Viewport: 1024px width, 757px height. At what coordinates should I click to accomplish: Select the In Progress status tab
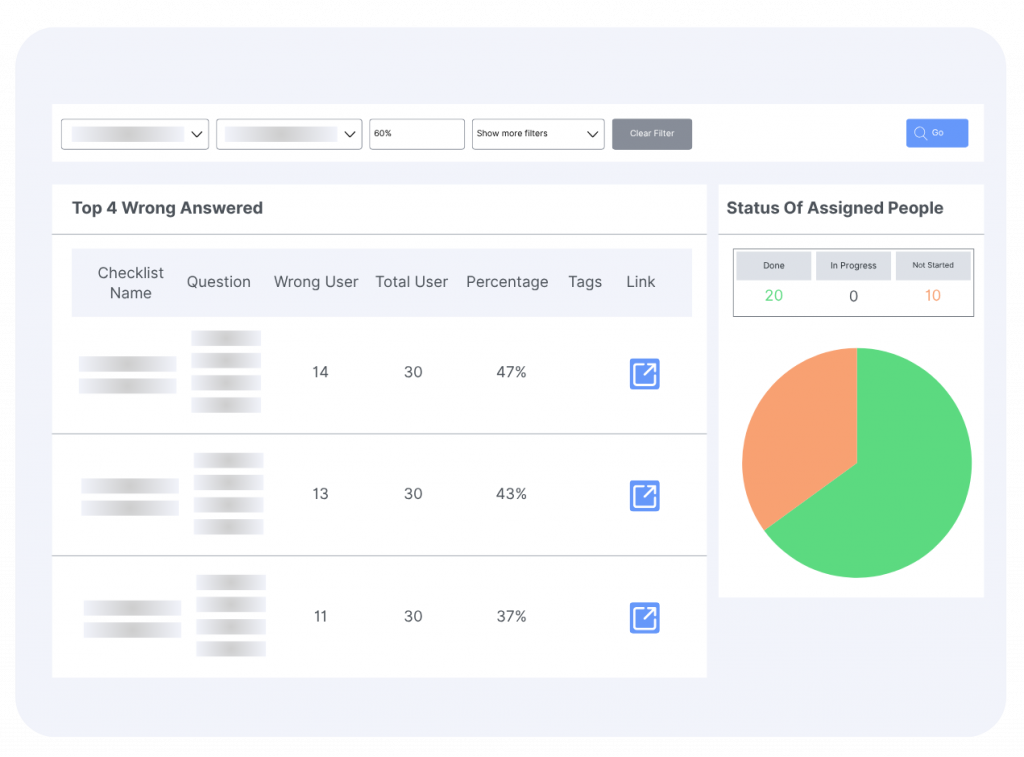point(852,266)
